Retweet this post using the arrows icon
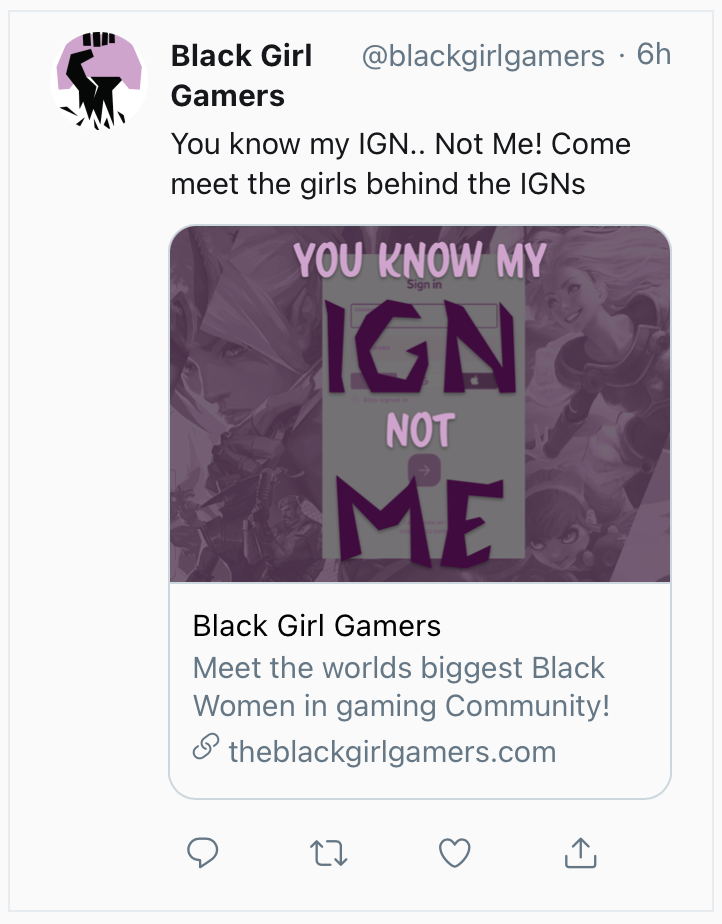722x924 pixels. (329, 853)
